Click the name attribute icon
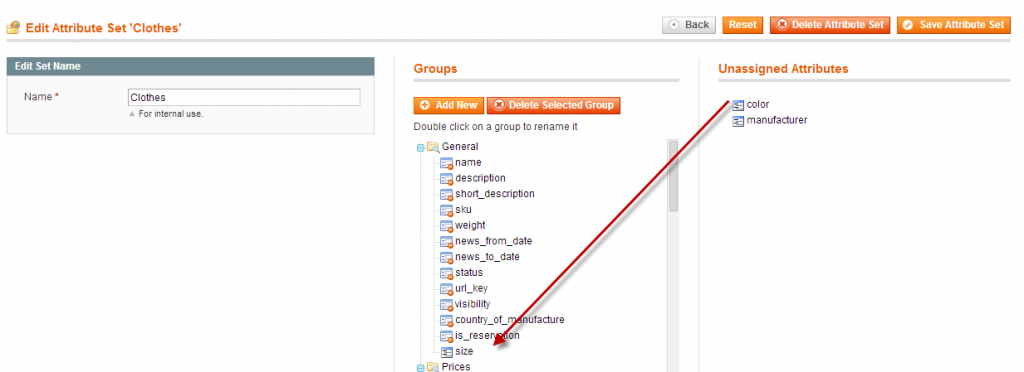 point(447,163)
